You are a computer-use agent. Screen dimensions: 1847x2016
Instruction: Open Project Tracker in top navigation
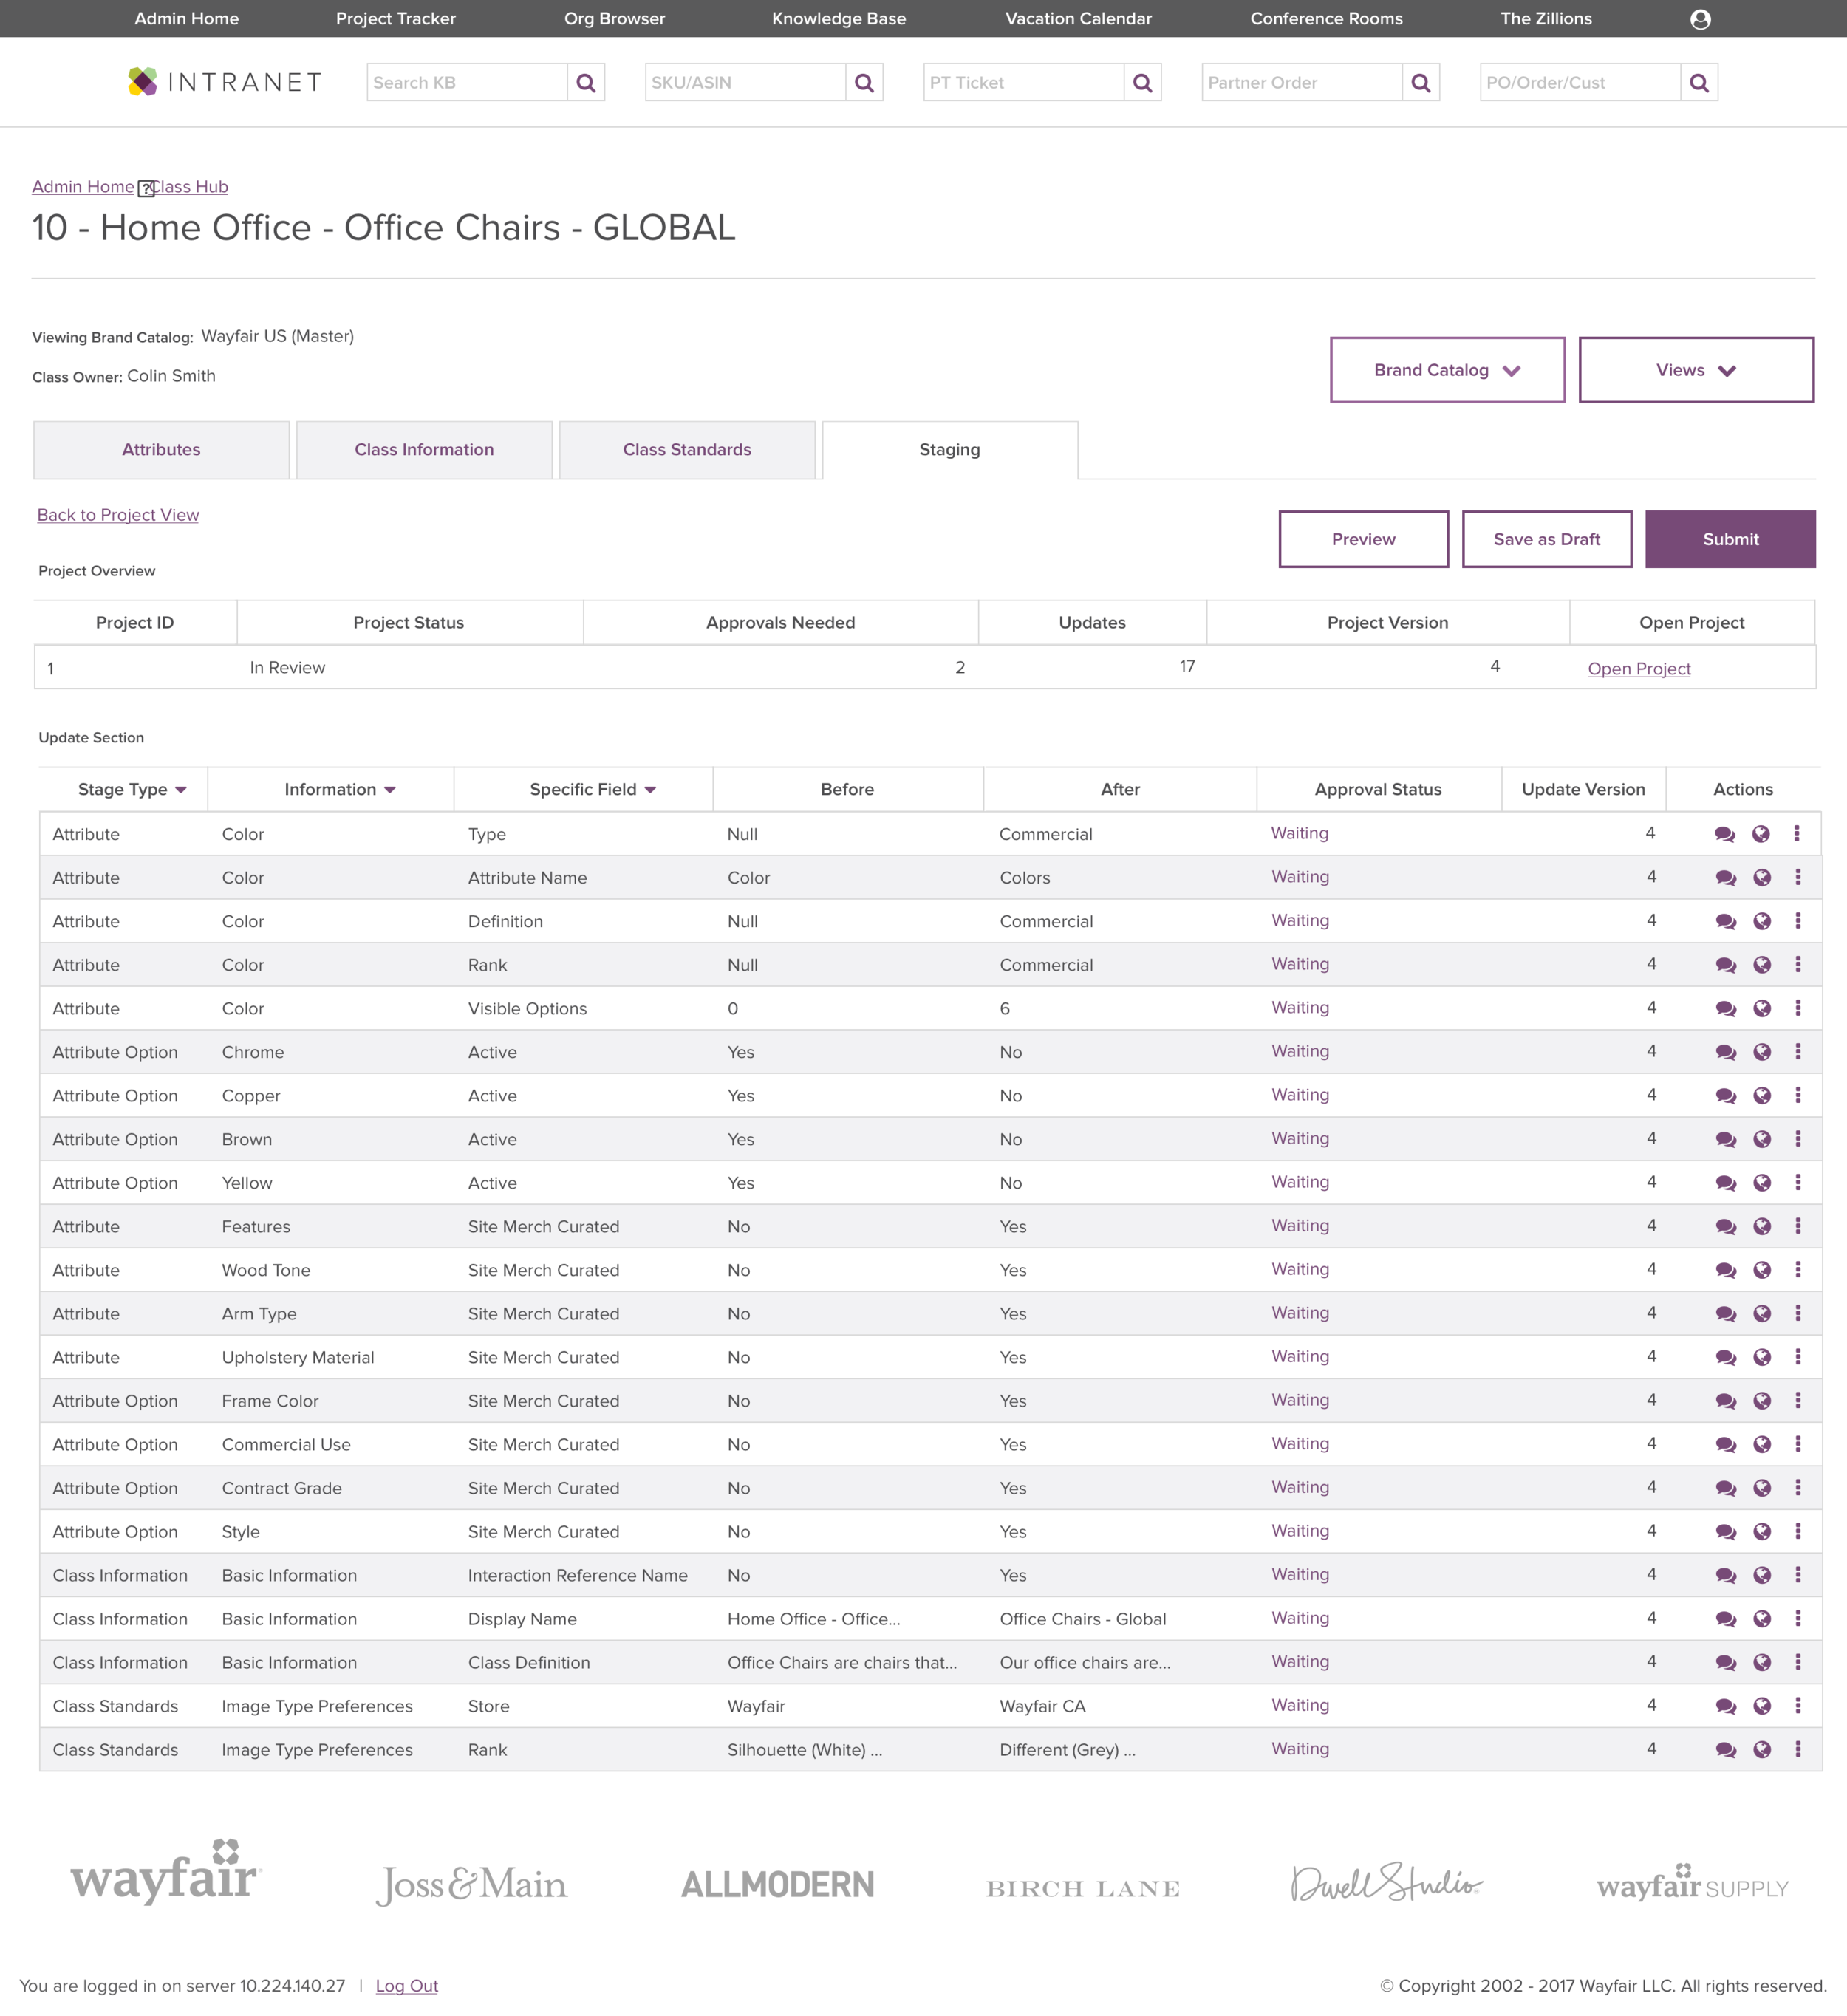(396, 19)
